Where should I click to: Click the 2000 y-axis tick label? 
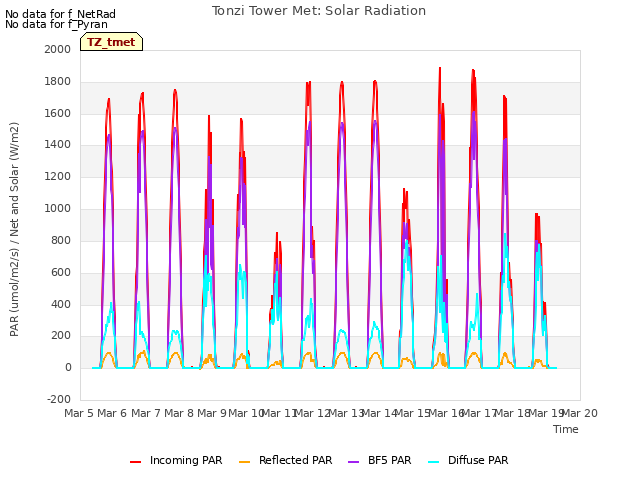[58, 49]
